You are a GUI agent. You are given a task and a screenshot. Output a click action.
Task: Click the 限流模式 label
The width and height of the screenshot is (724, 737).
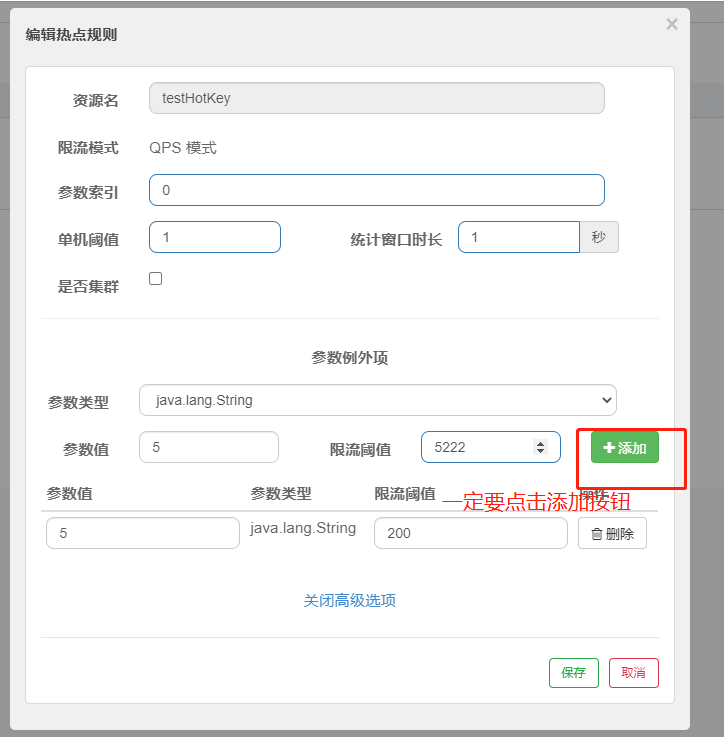click(x=88, y=148)
